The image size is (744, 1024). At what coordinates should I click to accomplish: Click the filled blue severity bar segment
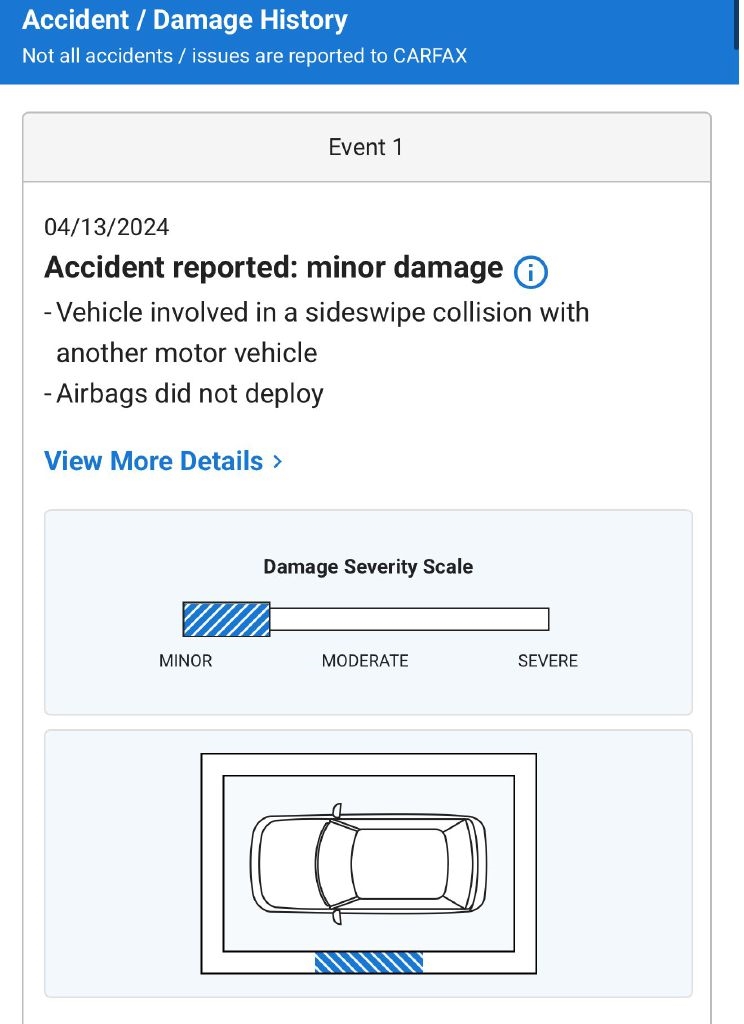click(226, 620)
